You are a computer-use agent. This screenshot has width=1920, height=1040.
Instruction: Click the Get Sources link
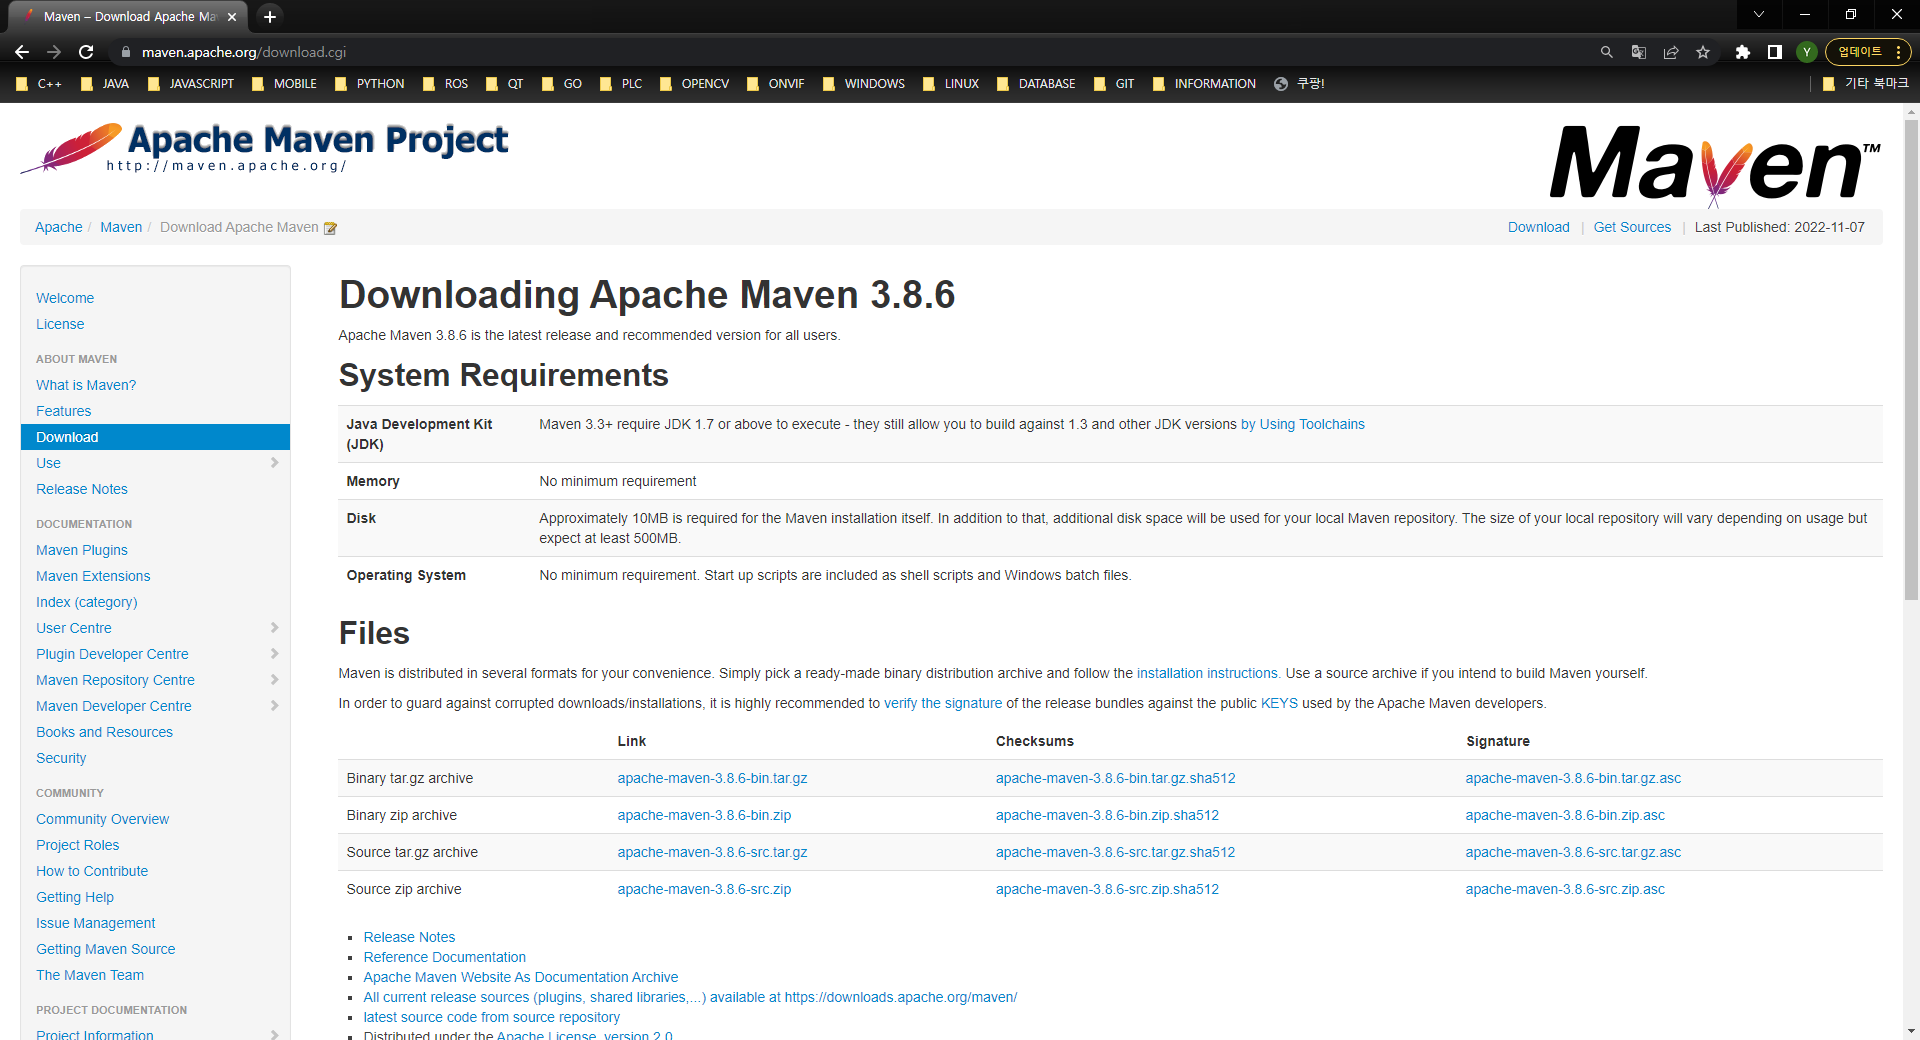(x=1632, y=227)
